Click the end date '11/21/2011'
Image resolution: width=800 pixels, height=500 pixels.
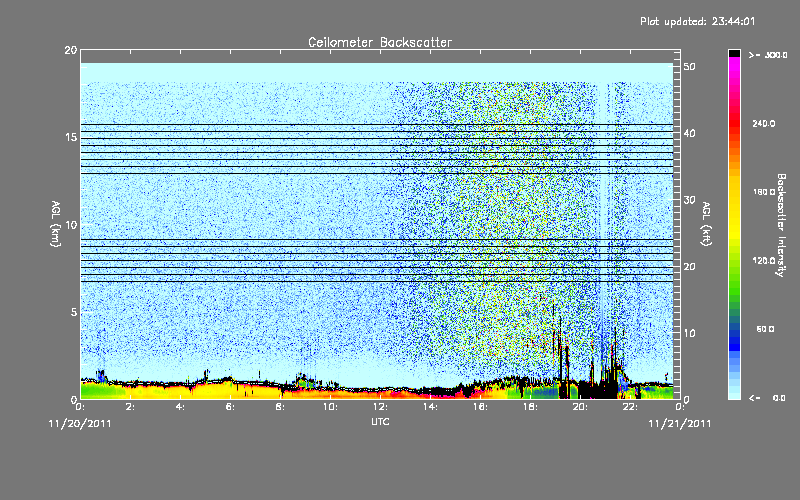680,423
